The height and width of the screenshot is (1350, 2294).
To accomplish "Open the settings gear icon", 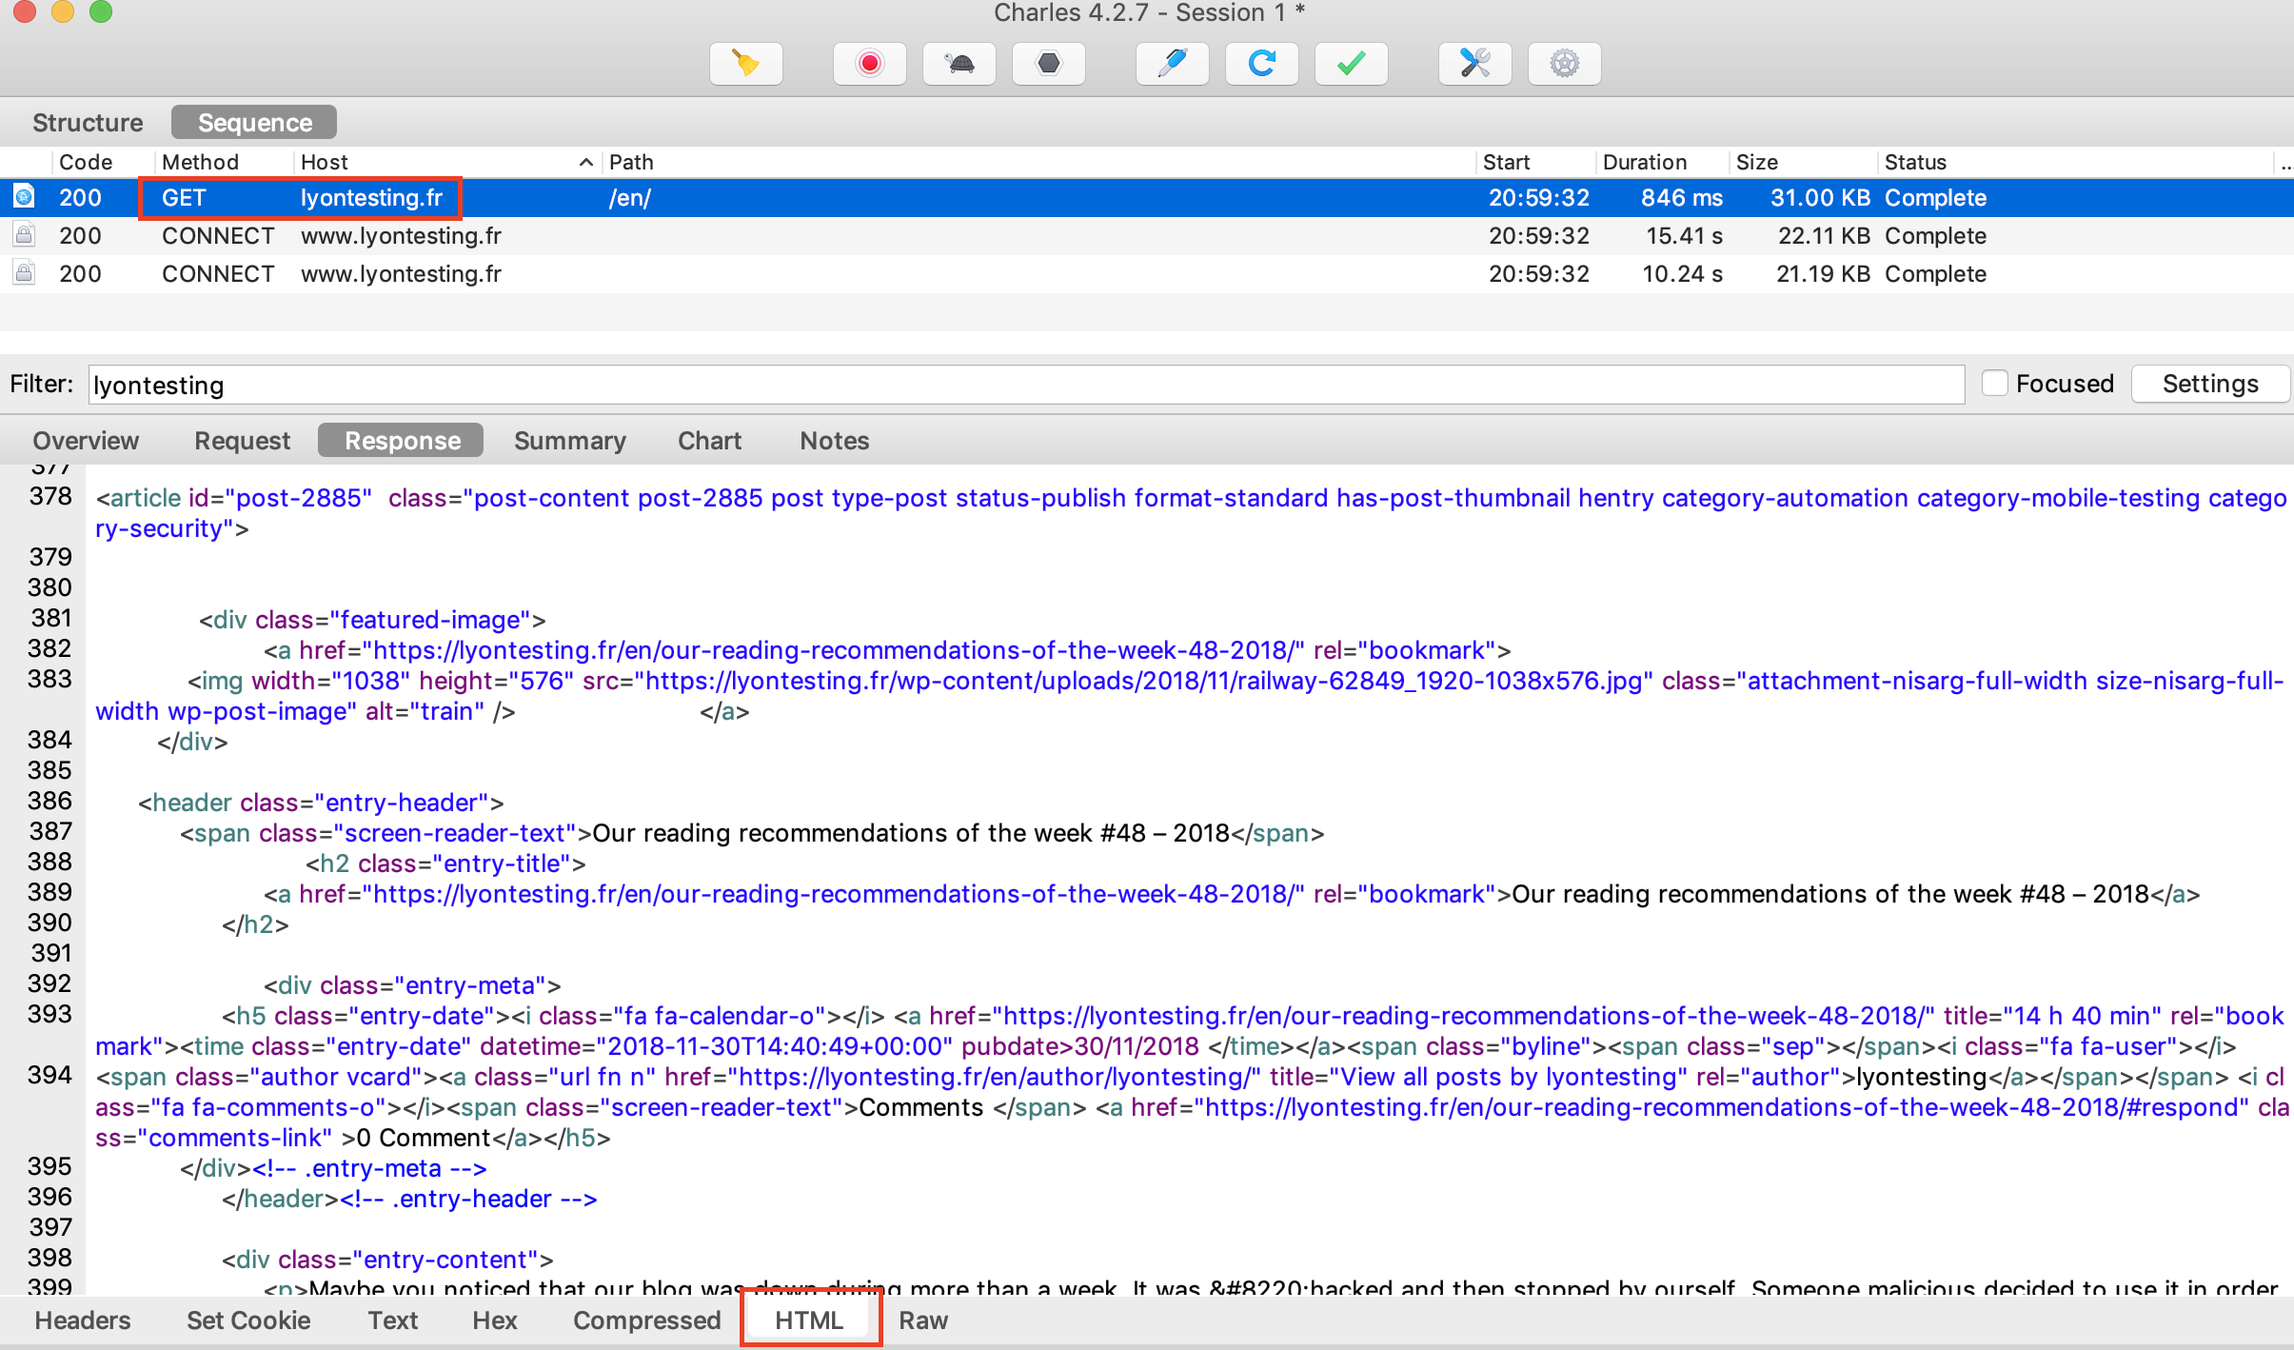I will point(1564,64).
